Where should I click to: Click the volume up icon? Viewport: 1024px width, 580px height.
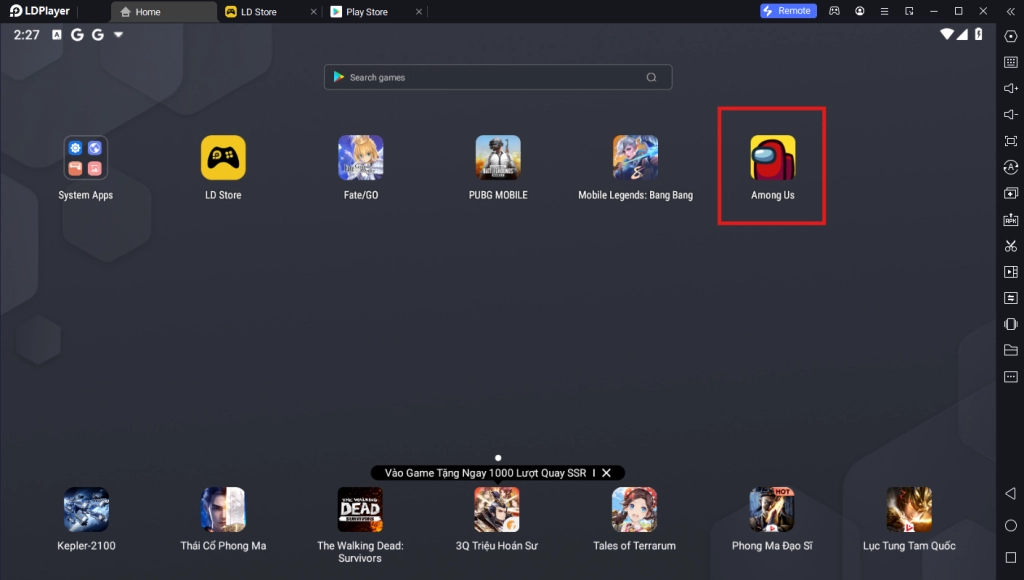[1010, 88]
